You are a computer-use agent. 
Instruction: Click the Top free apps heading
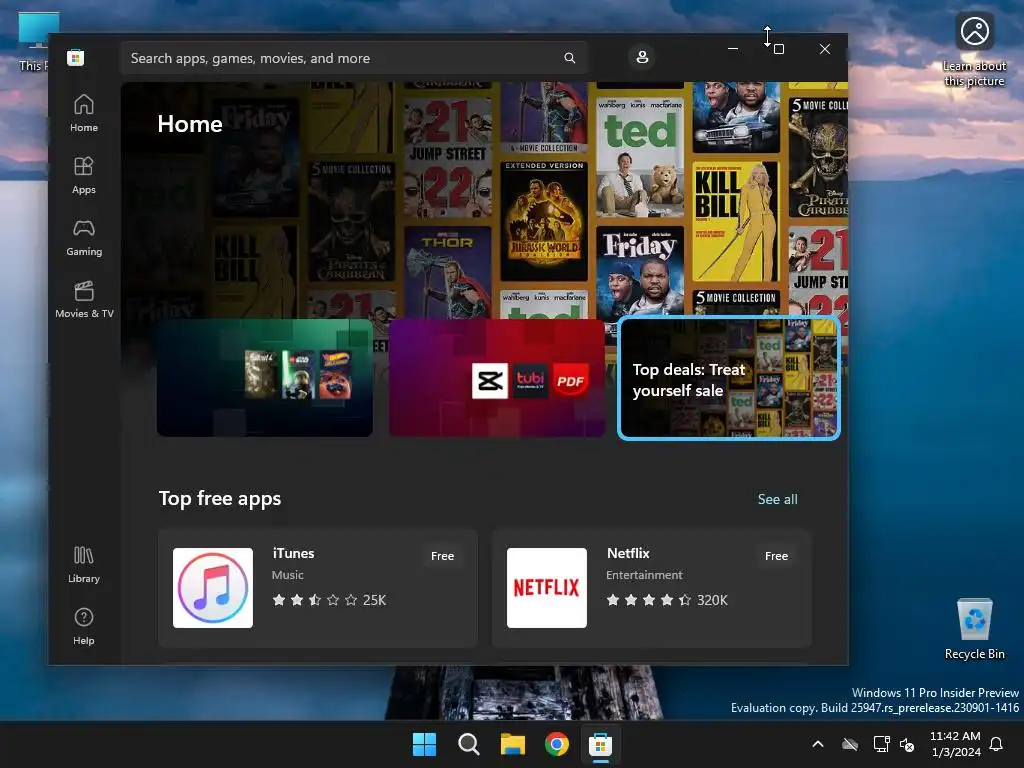pyautogui.click(x=220, y=499)
